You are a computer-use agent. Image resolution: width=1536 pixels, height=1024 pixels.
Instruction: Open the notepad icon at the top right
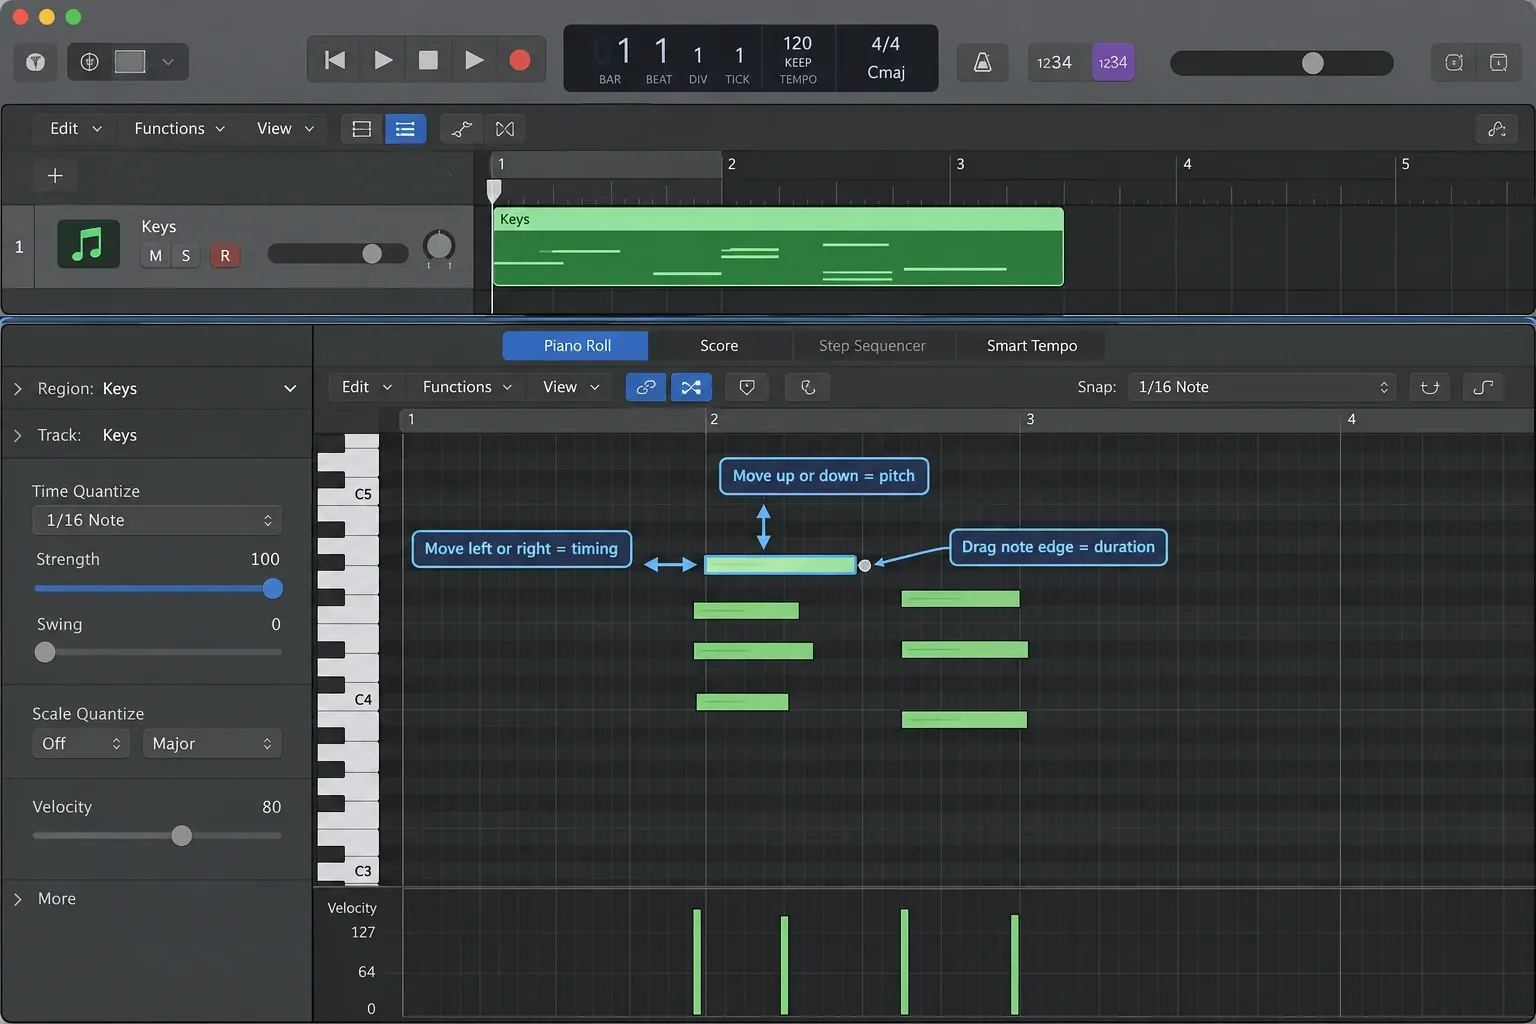click(1498, 62)
